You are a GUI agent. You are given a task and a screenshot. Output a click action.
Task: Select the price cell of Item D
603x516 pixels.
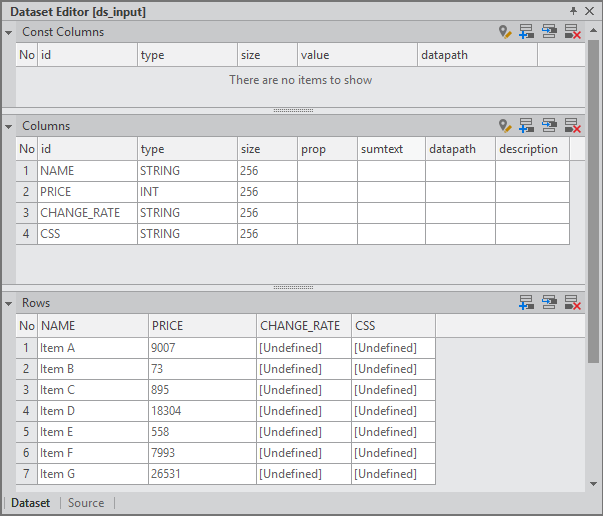[202, 411]
